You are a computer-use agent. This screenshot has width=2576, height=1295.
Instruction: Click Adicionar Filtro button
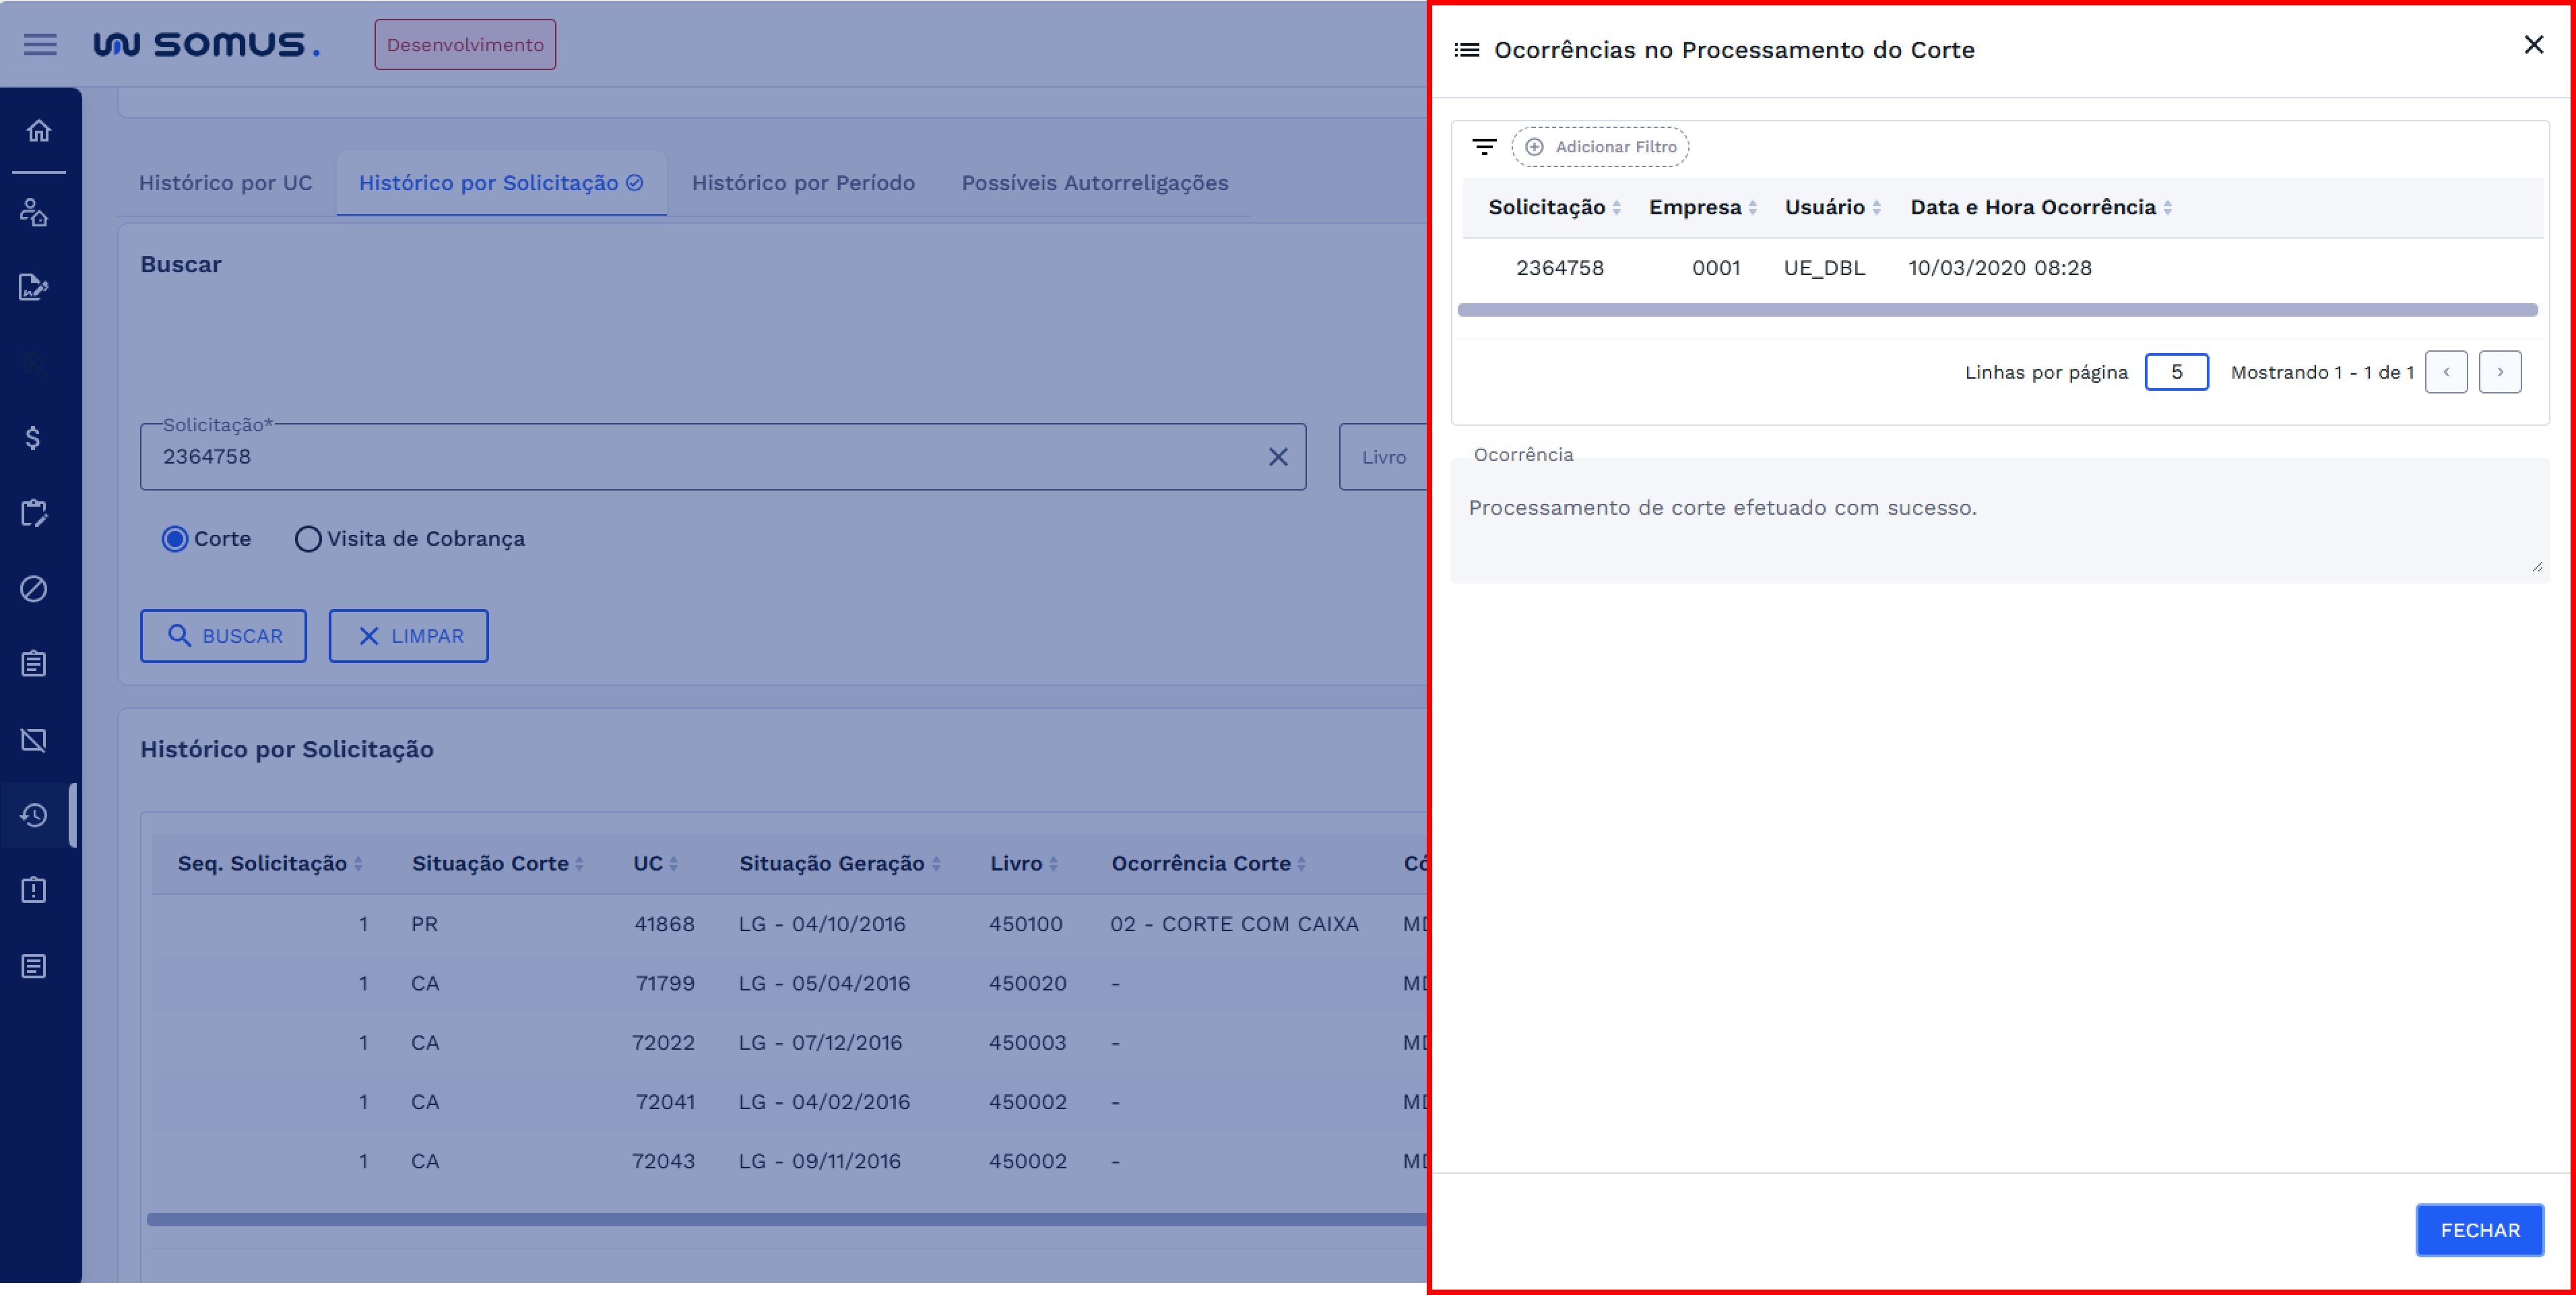1600,147
